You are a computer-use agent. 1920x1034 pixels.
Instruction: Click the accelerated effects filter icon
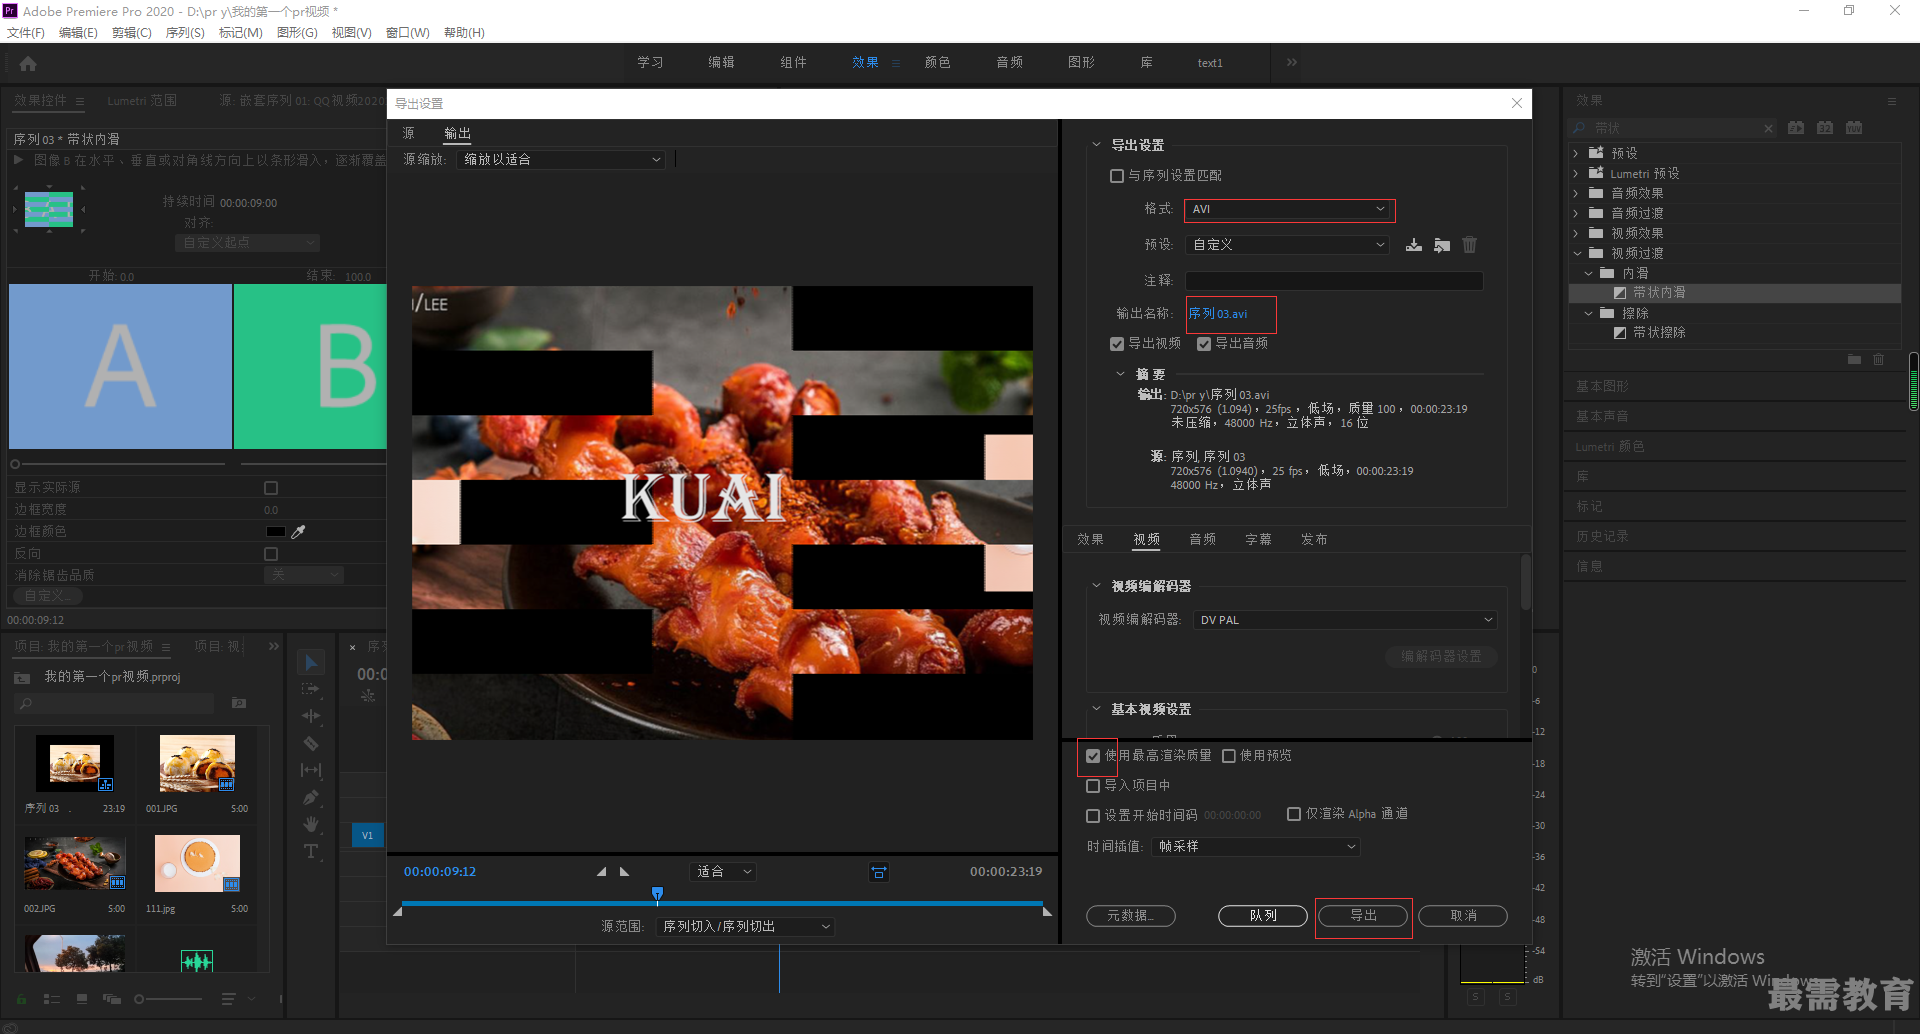(1796, 128)
